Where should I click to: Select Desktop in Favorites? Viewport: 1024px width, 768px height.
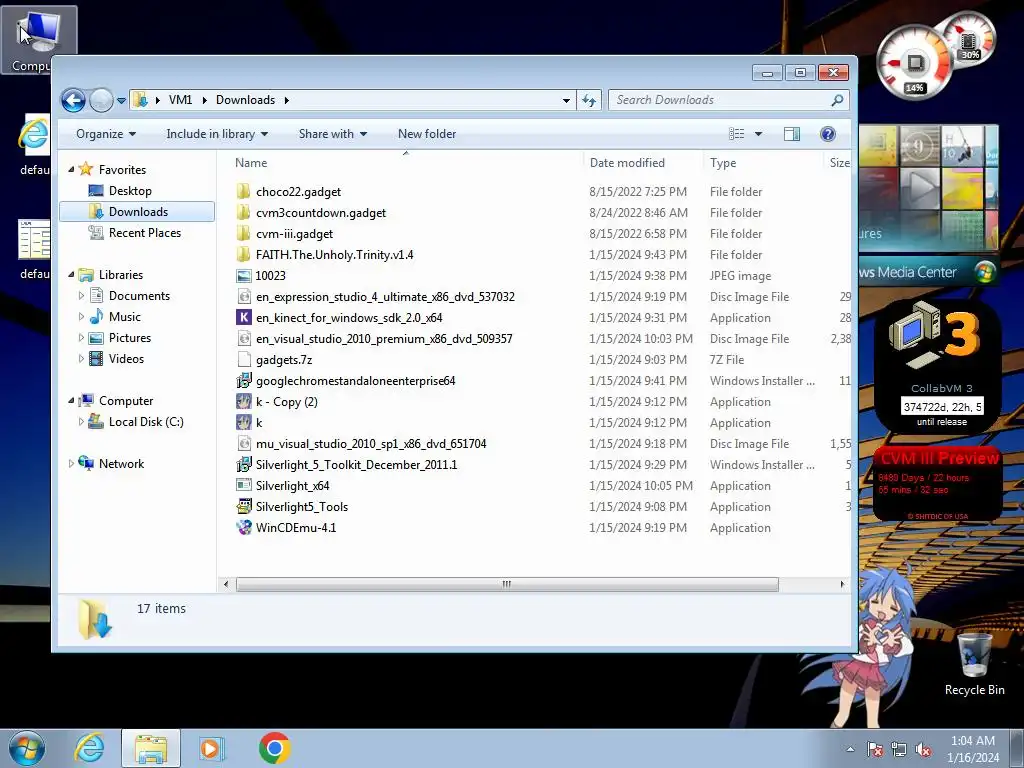click(130, 191)
